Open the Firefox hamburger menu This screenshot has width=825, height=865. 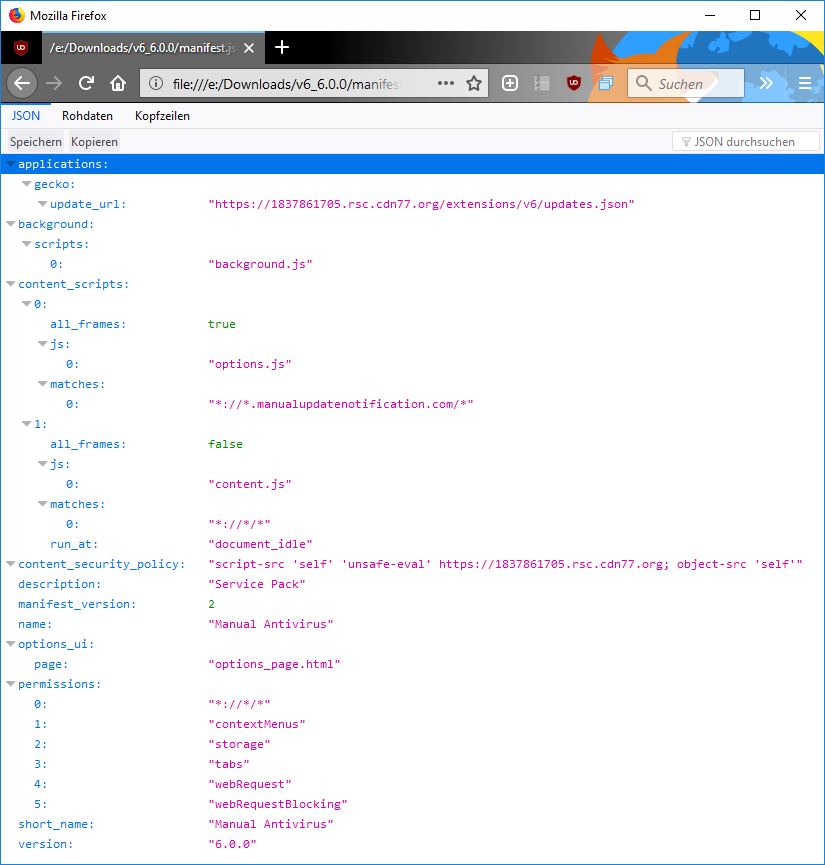coord(804,83)
